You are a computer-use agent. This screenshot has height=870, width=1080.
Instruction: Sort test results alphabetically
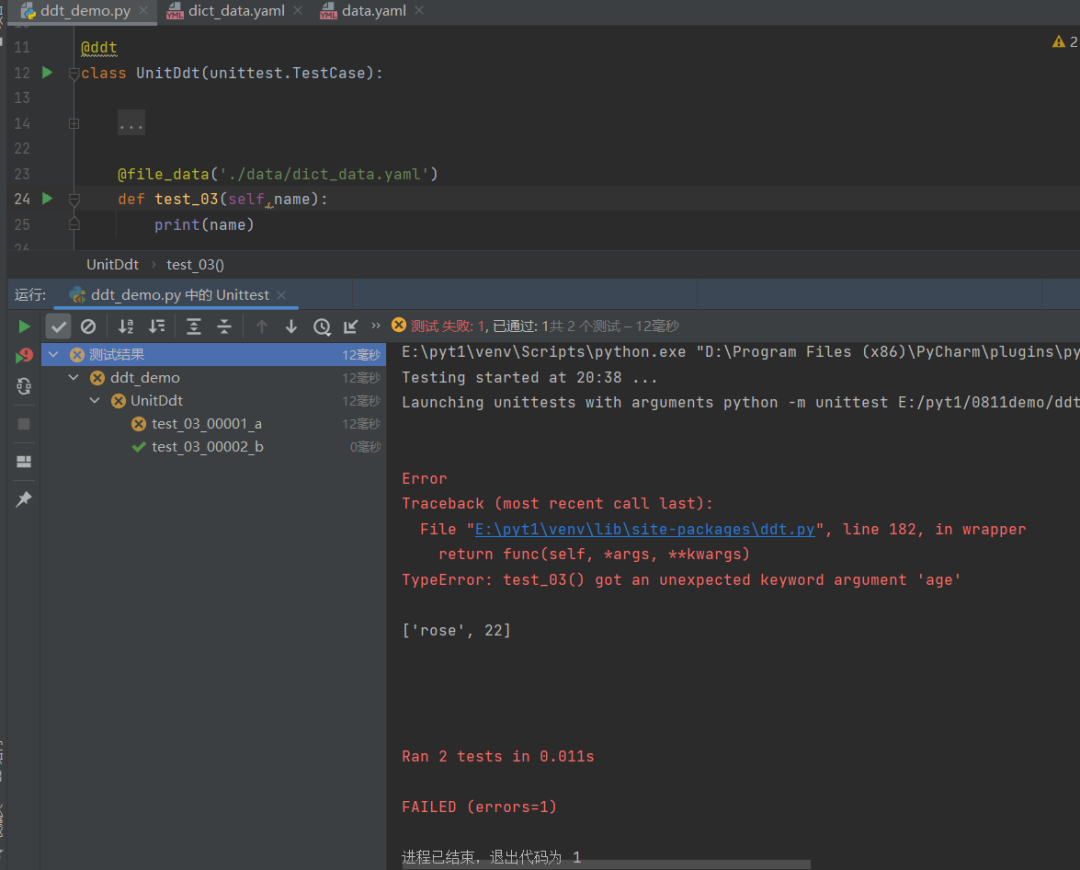(x=126, y=326)
